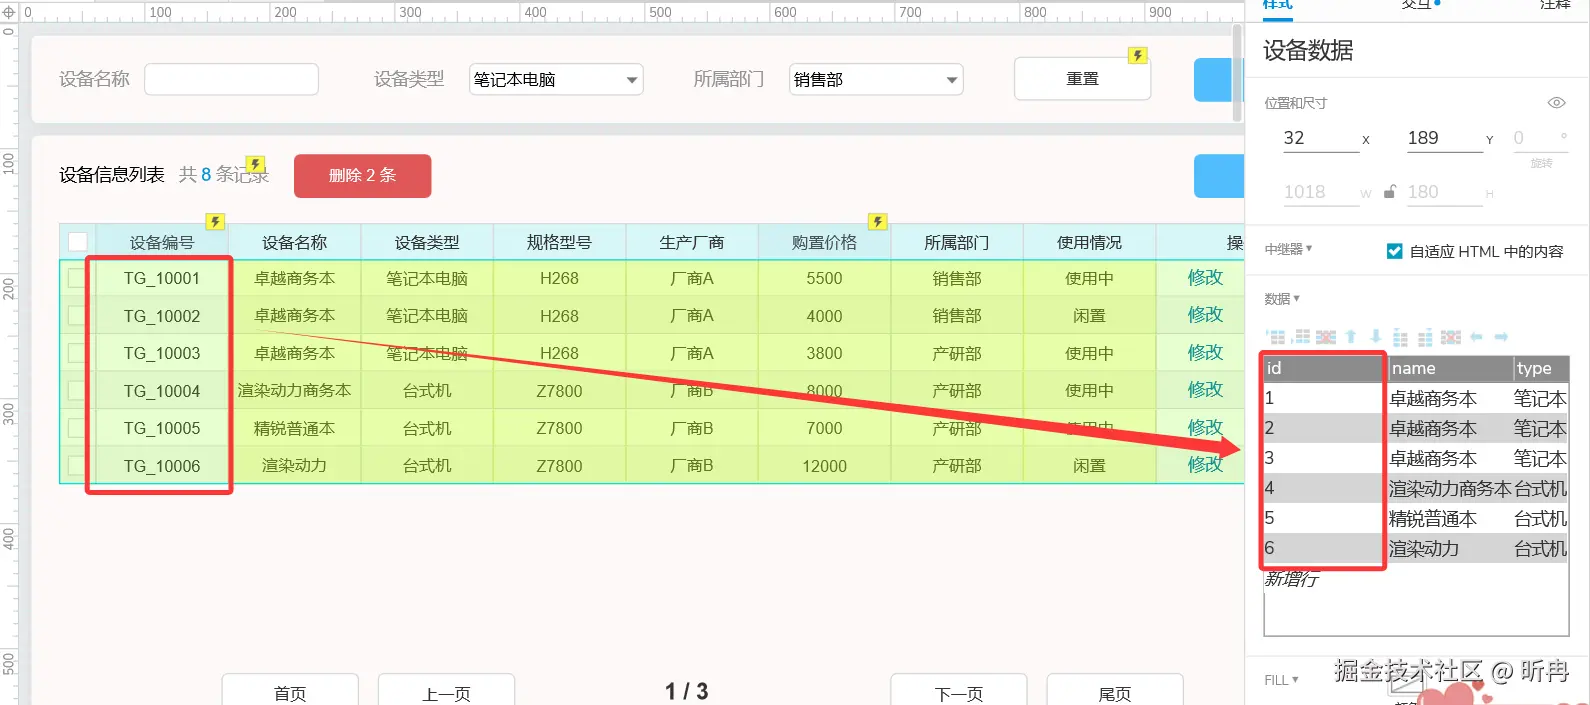
Task: Toggle widget visibility eye icon
Action: (x=1556, y=103)
